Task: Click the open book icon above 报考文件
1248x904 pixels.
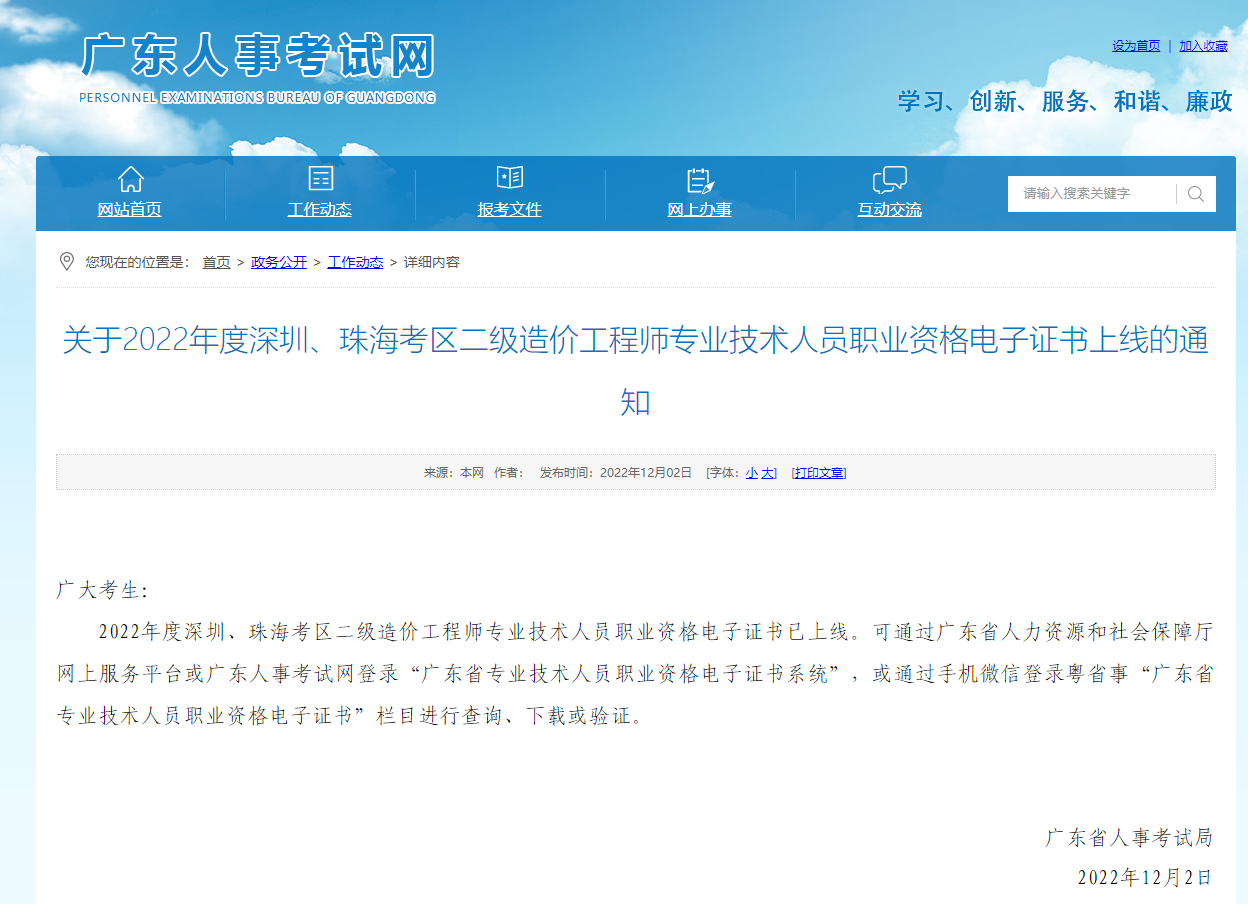Action: pos(510,178)
